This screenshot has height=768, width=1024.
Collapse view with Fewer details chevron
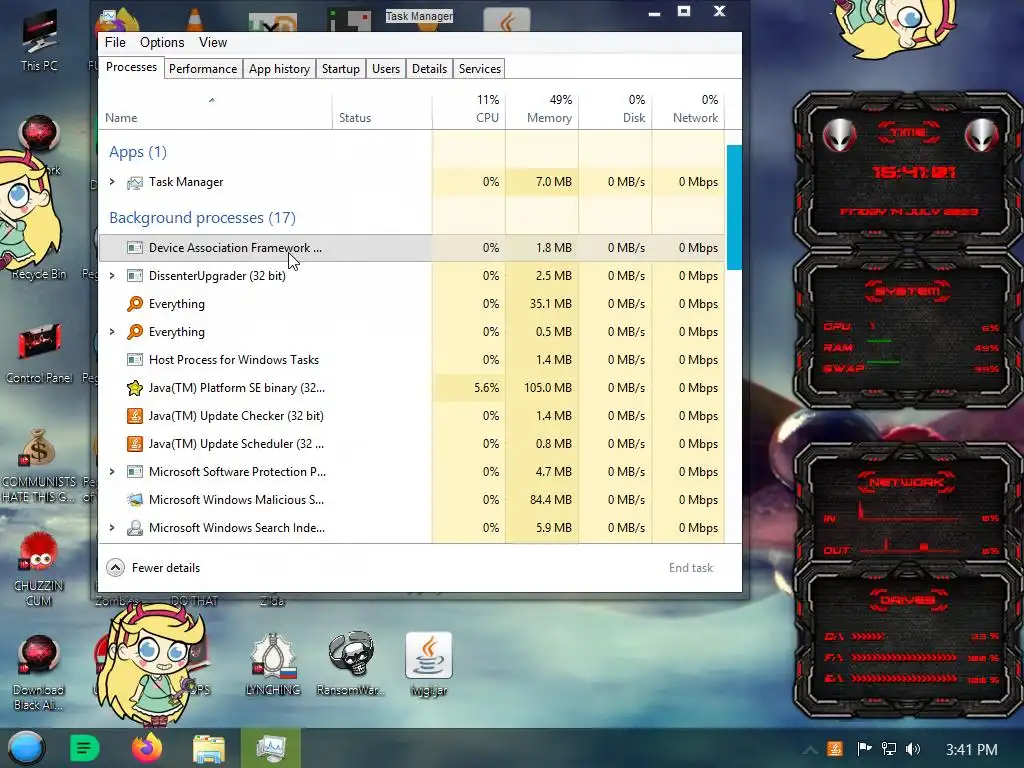point(116,568)
